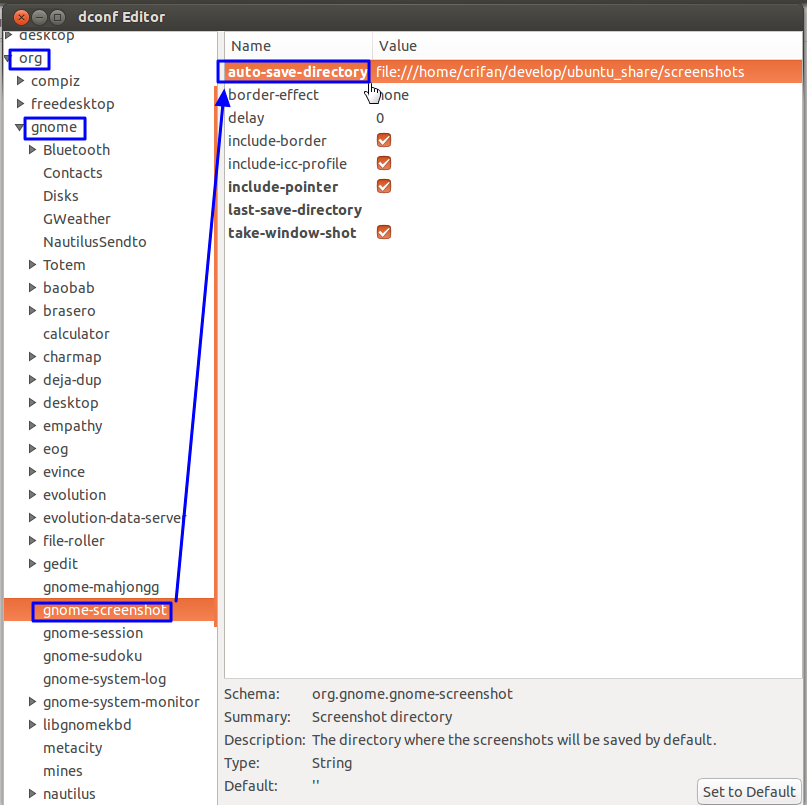Click the org.gnome.gnome-screenshot schema text
The width and height of the screenshot is (807, 805).
tap(412, 694)
